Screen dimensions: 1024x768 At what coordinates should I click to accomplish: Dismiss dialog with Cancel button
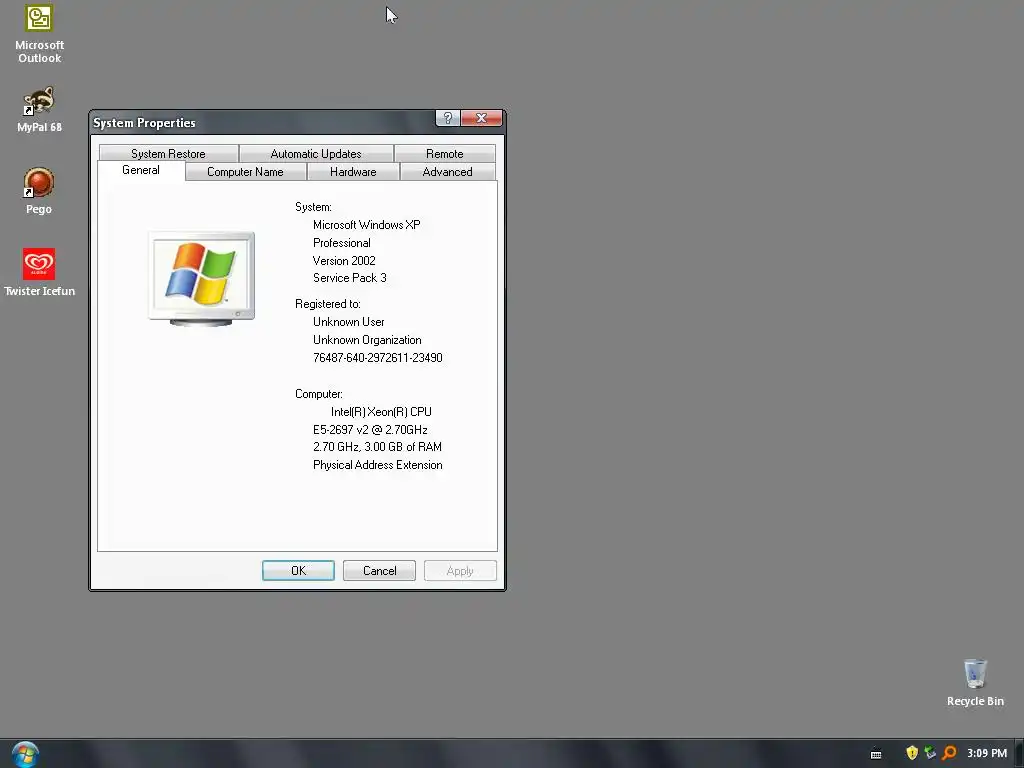[x=379, y=570]
